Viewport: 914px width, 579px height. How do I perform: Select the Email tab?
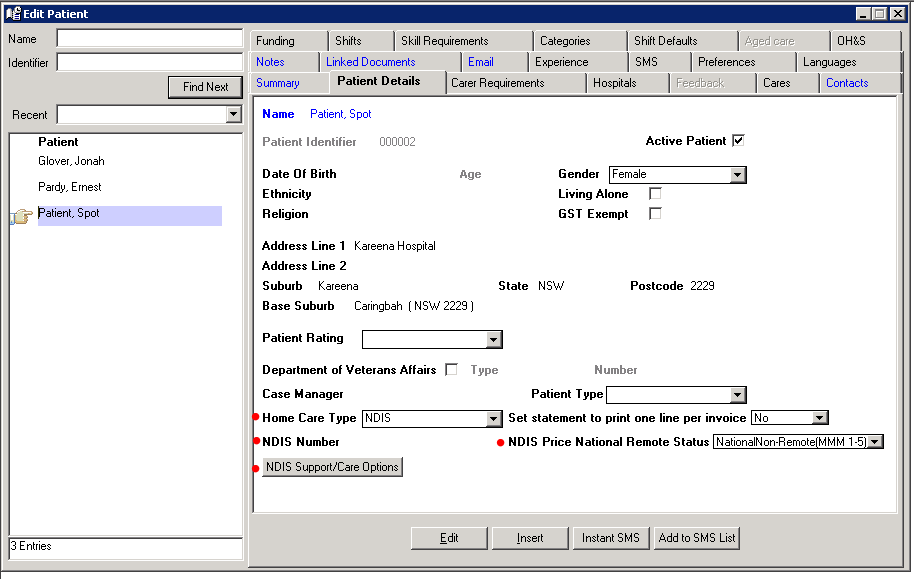pyautogui.click(x=494, y=62)
